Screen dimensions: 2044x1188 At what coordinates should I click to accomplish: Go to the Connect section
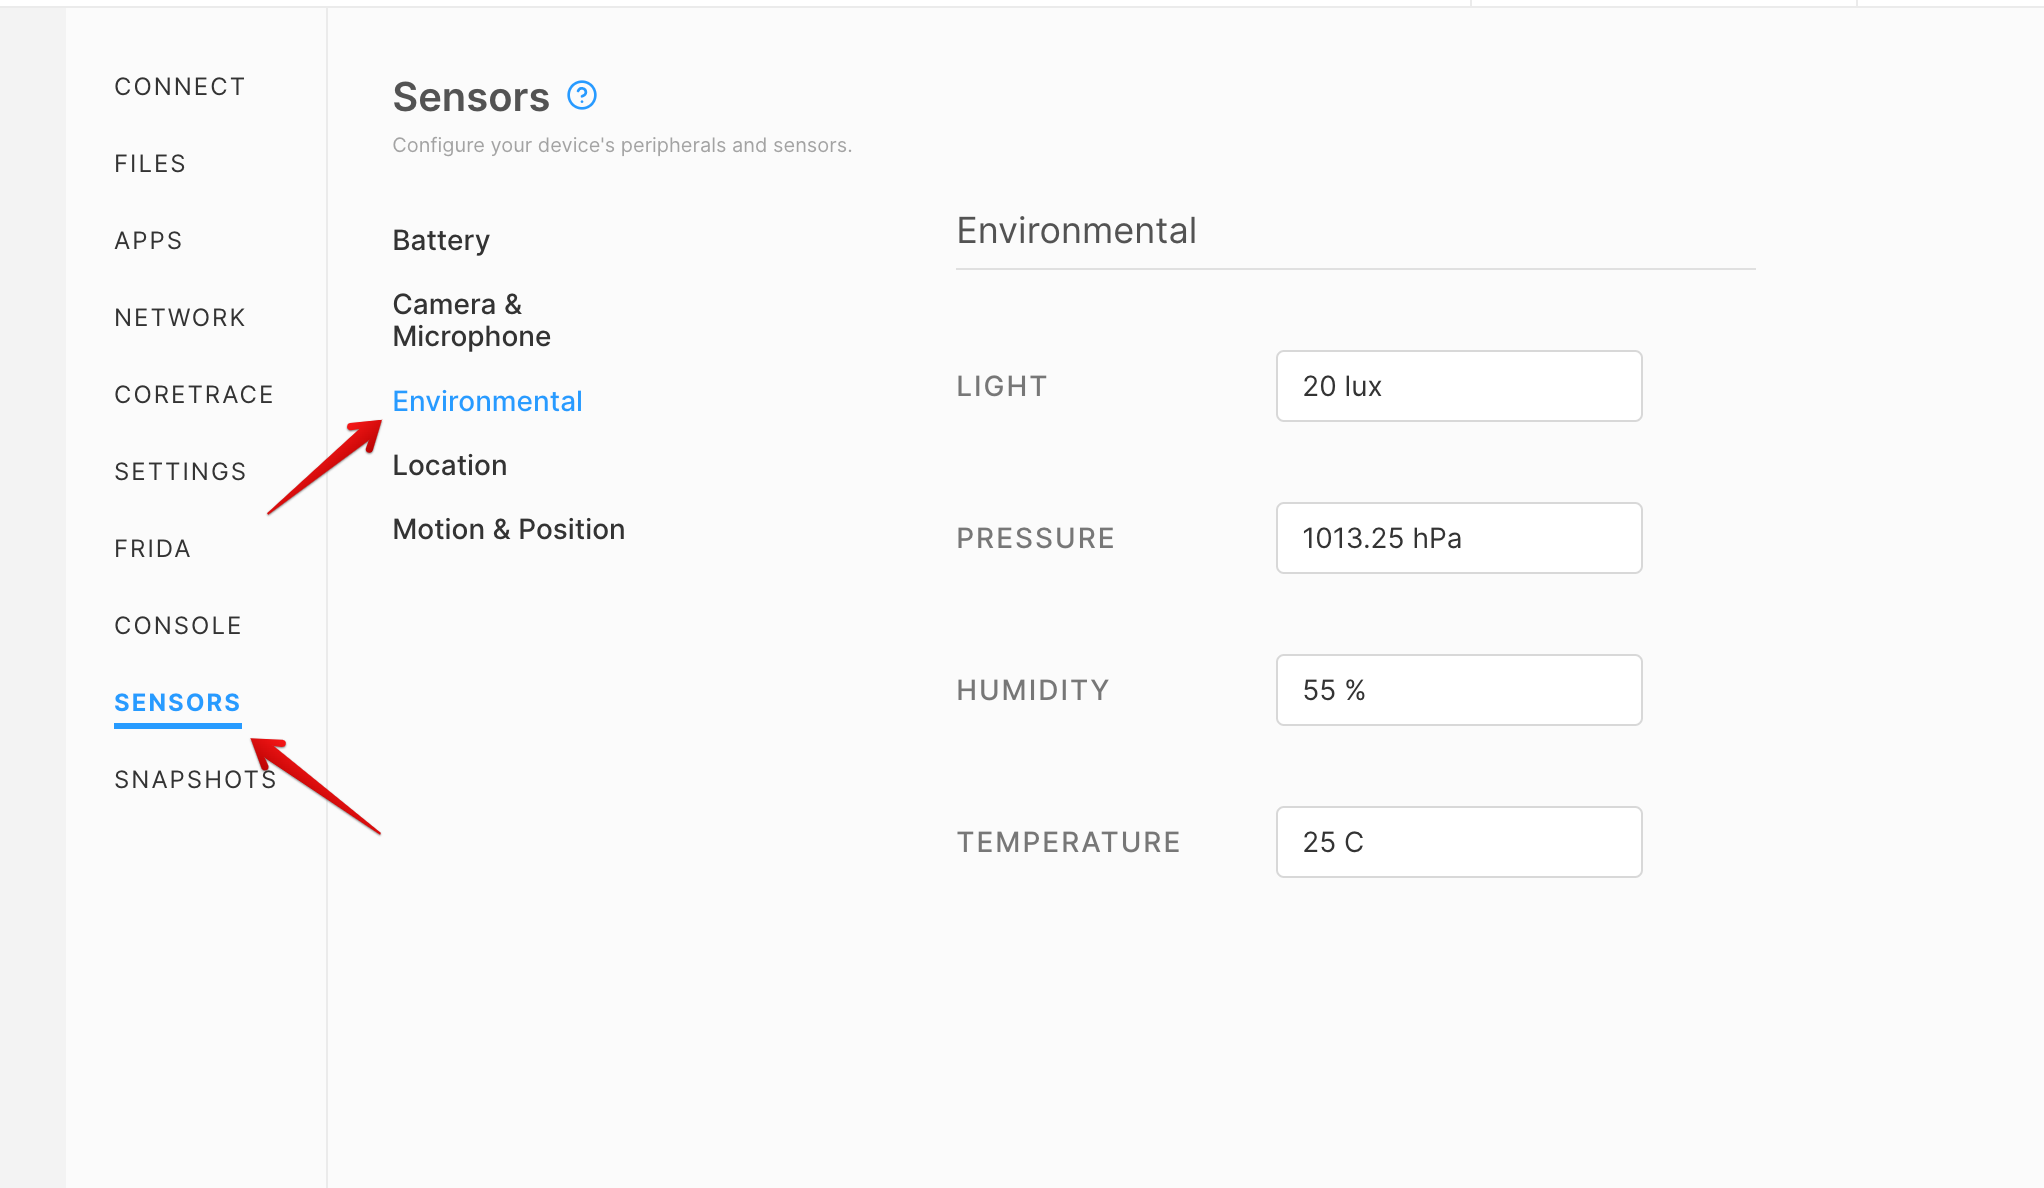180,87
